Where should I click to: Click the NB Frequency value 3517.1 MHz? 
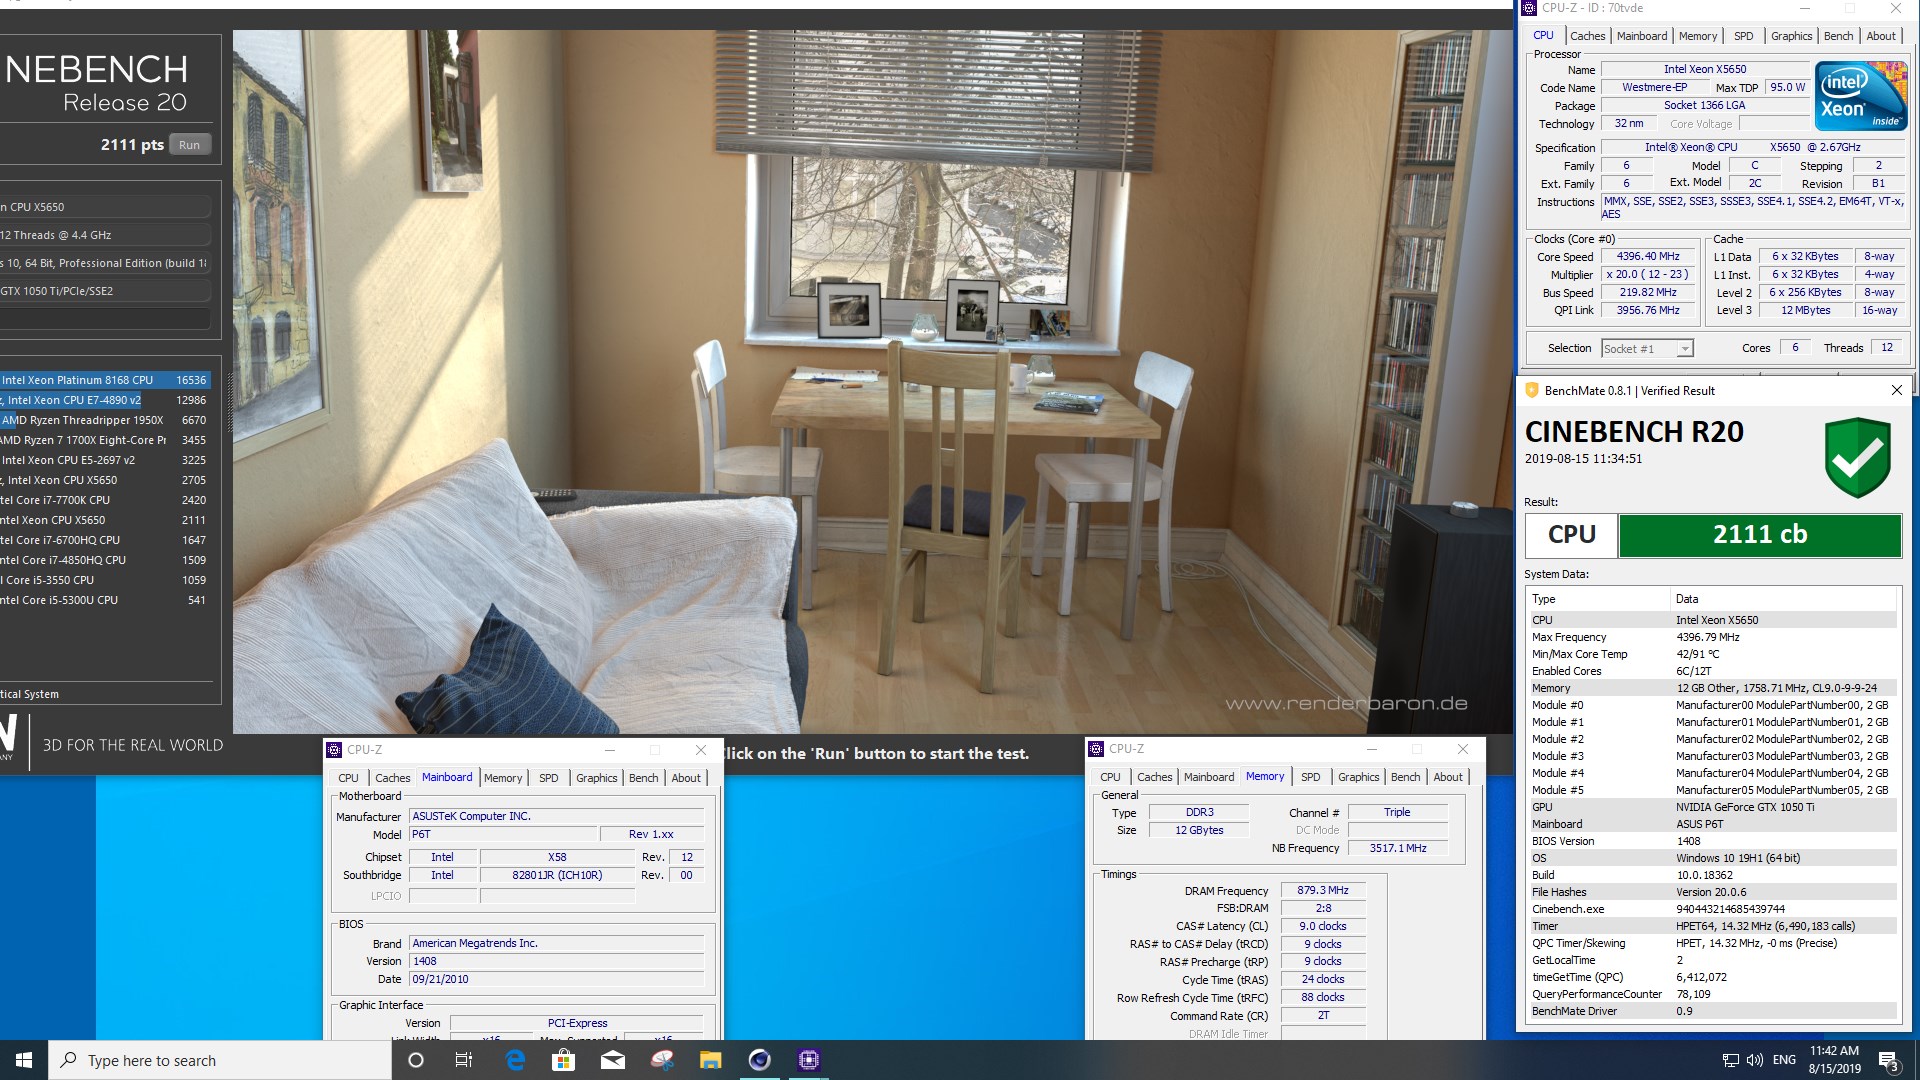1397,848
